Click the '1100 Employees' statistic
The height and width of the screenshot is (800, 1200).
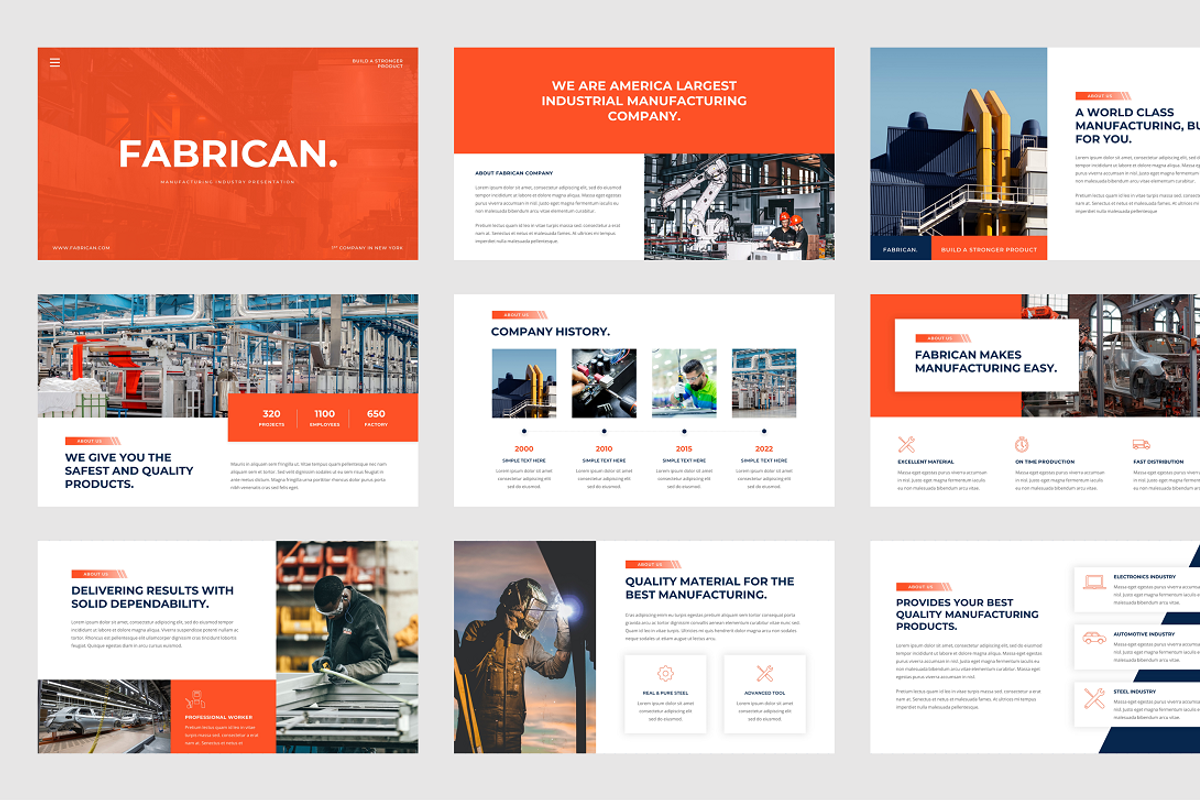[325, 418]
